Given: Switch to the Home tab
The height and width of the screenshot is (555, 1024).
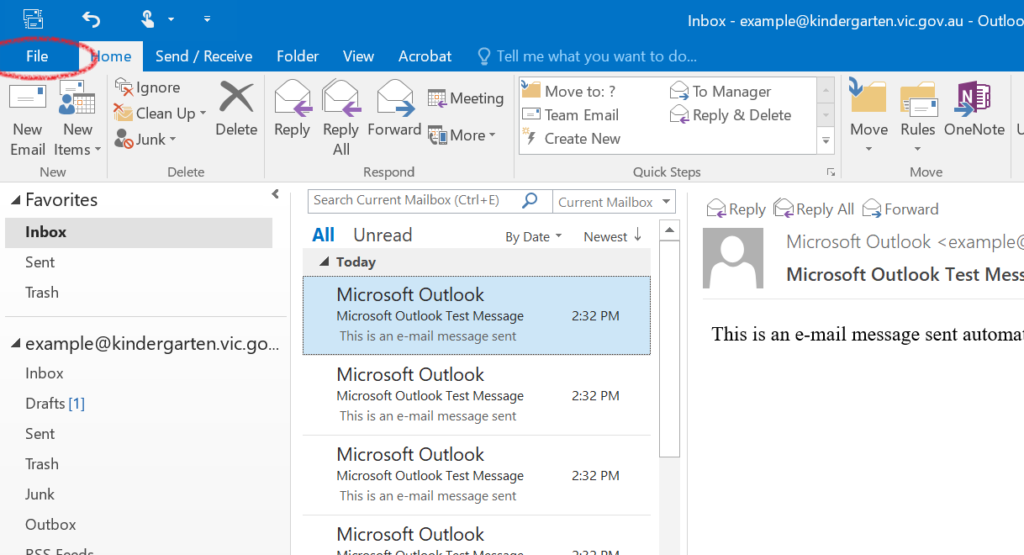Looking at the screenshot, I should 112,56.
